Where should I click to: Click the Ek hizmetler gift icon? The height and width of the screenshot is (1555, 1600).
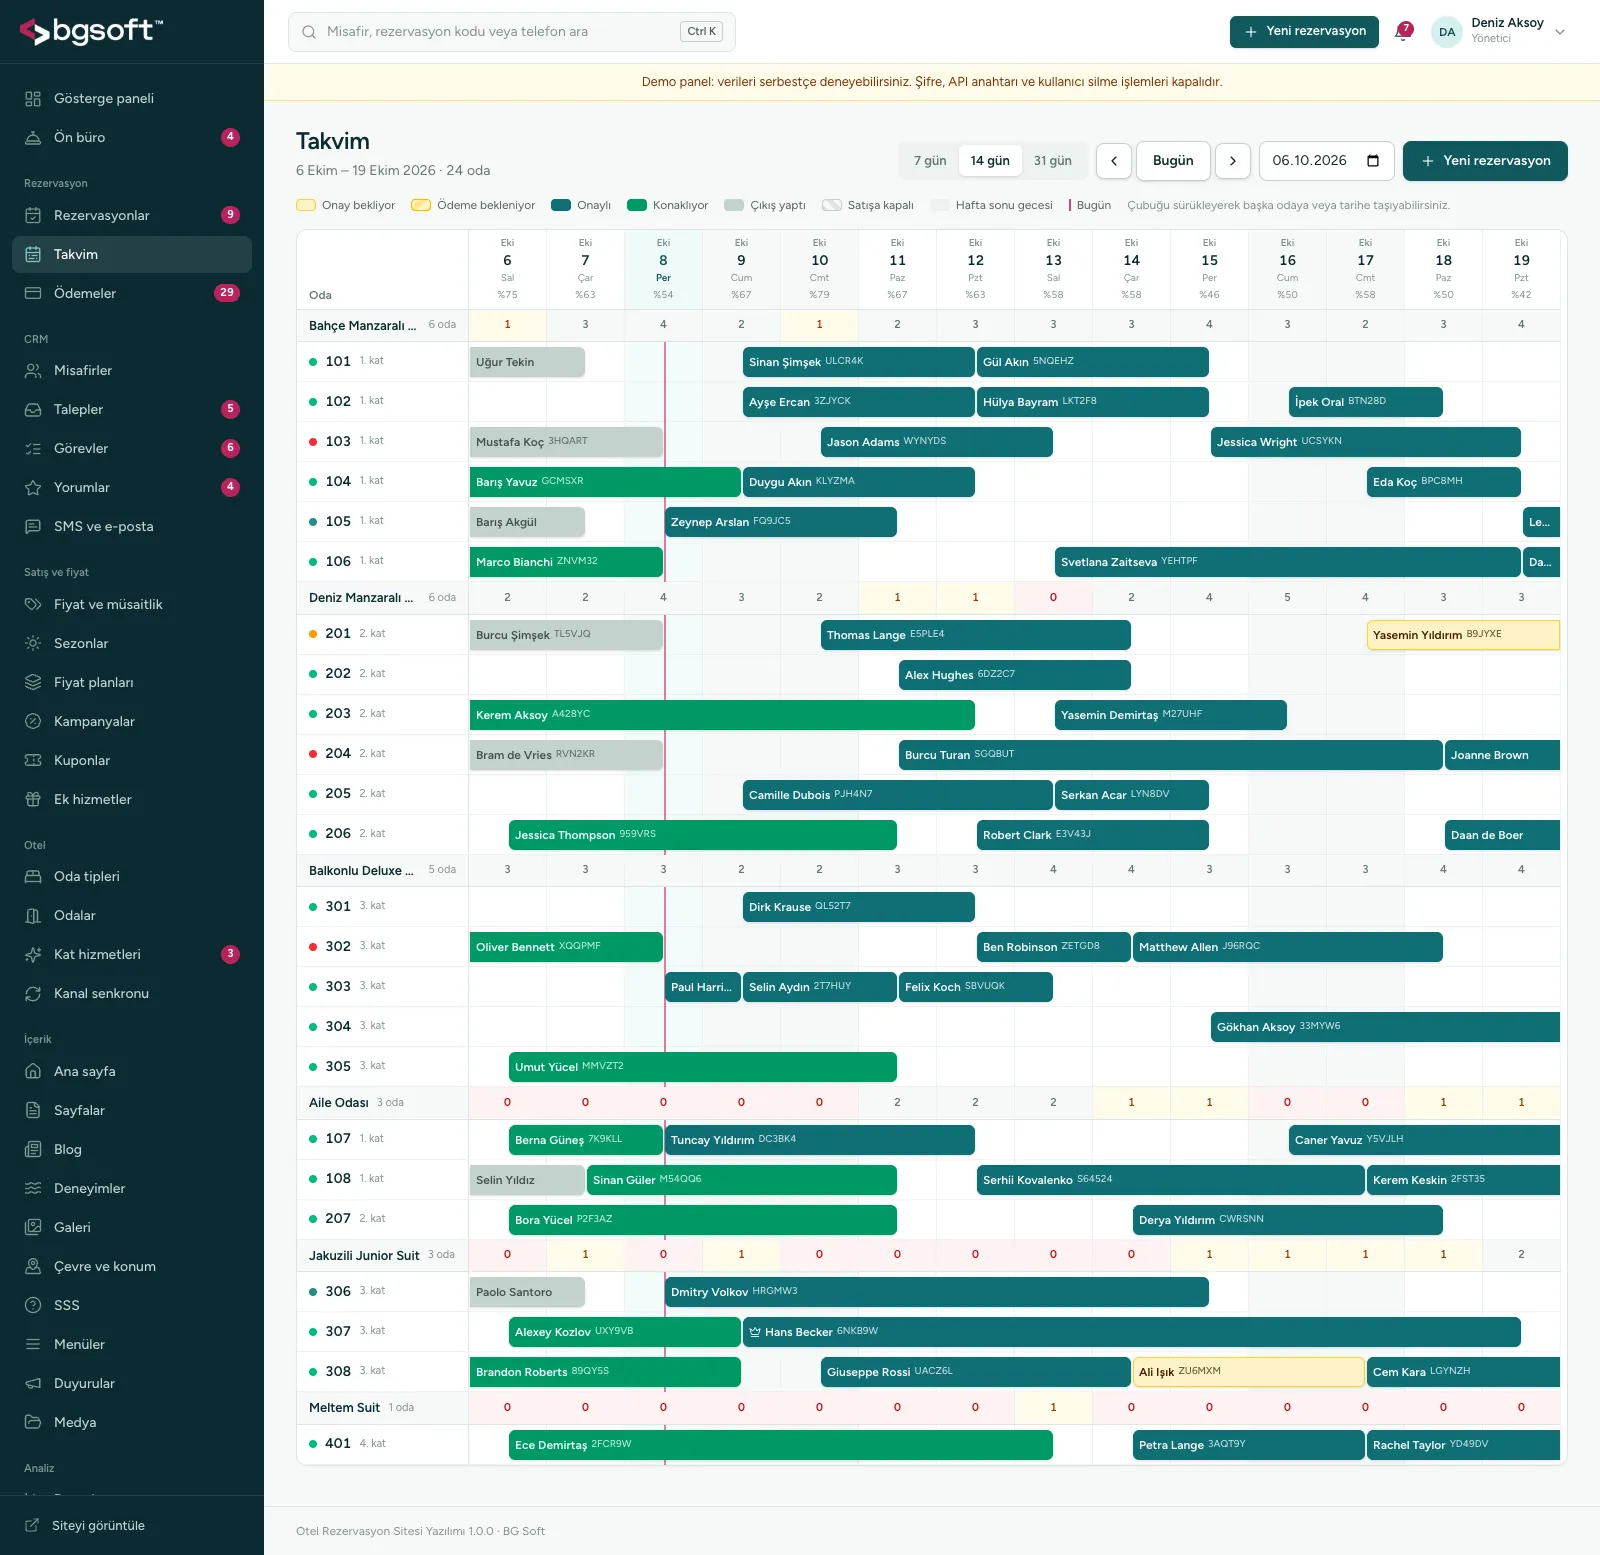tap(33, 799)
